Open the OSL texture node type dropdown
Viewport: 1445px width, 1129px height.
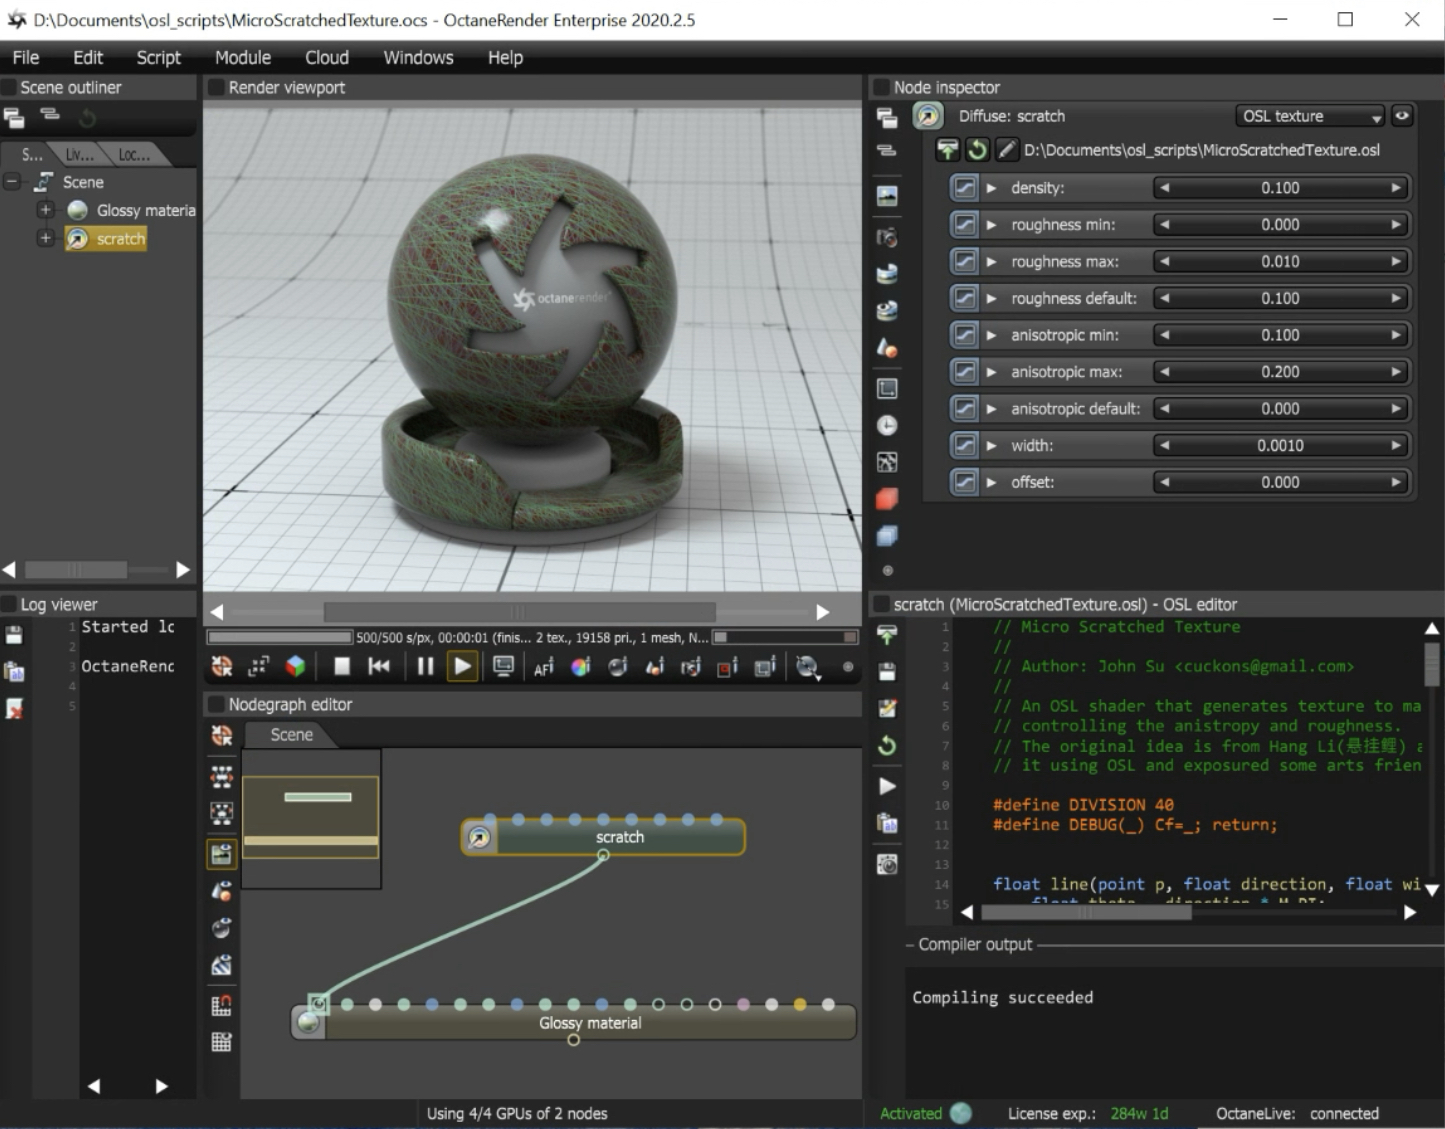(1310, 116)
